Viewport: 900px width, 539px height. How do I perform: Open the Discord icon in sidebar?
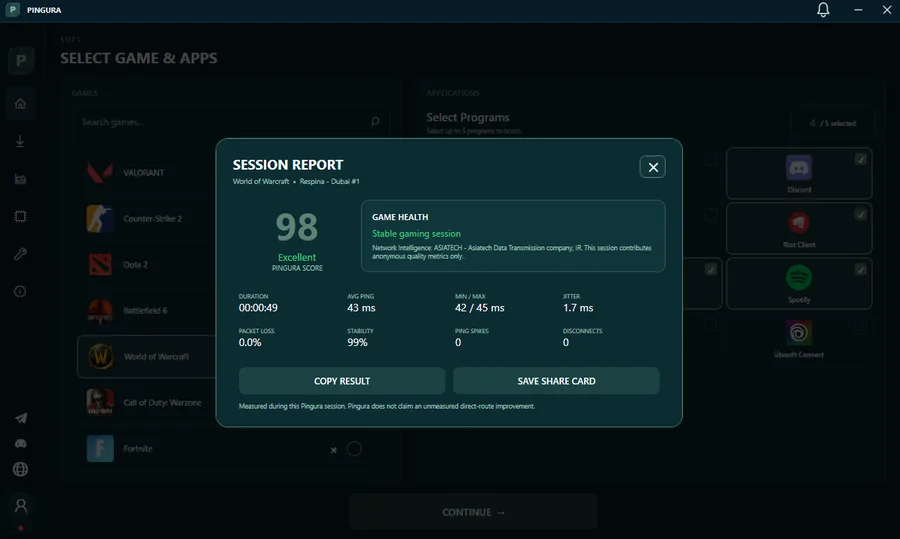(x=21, y=444)
